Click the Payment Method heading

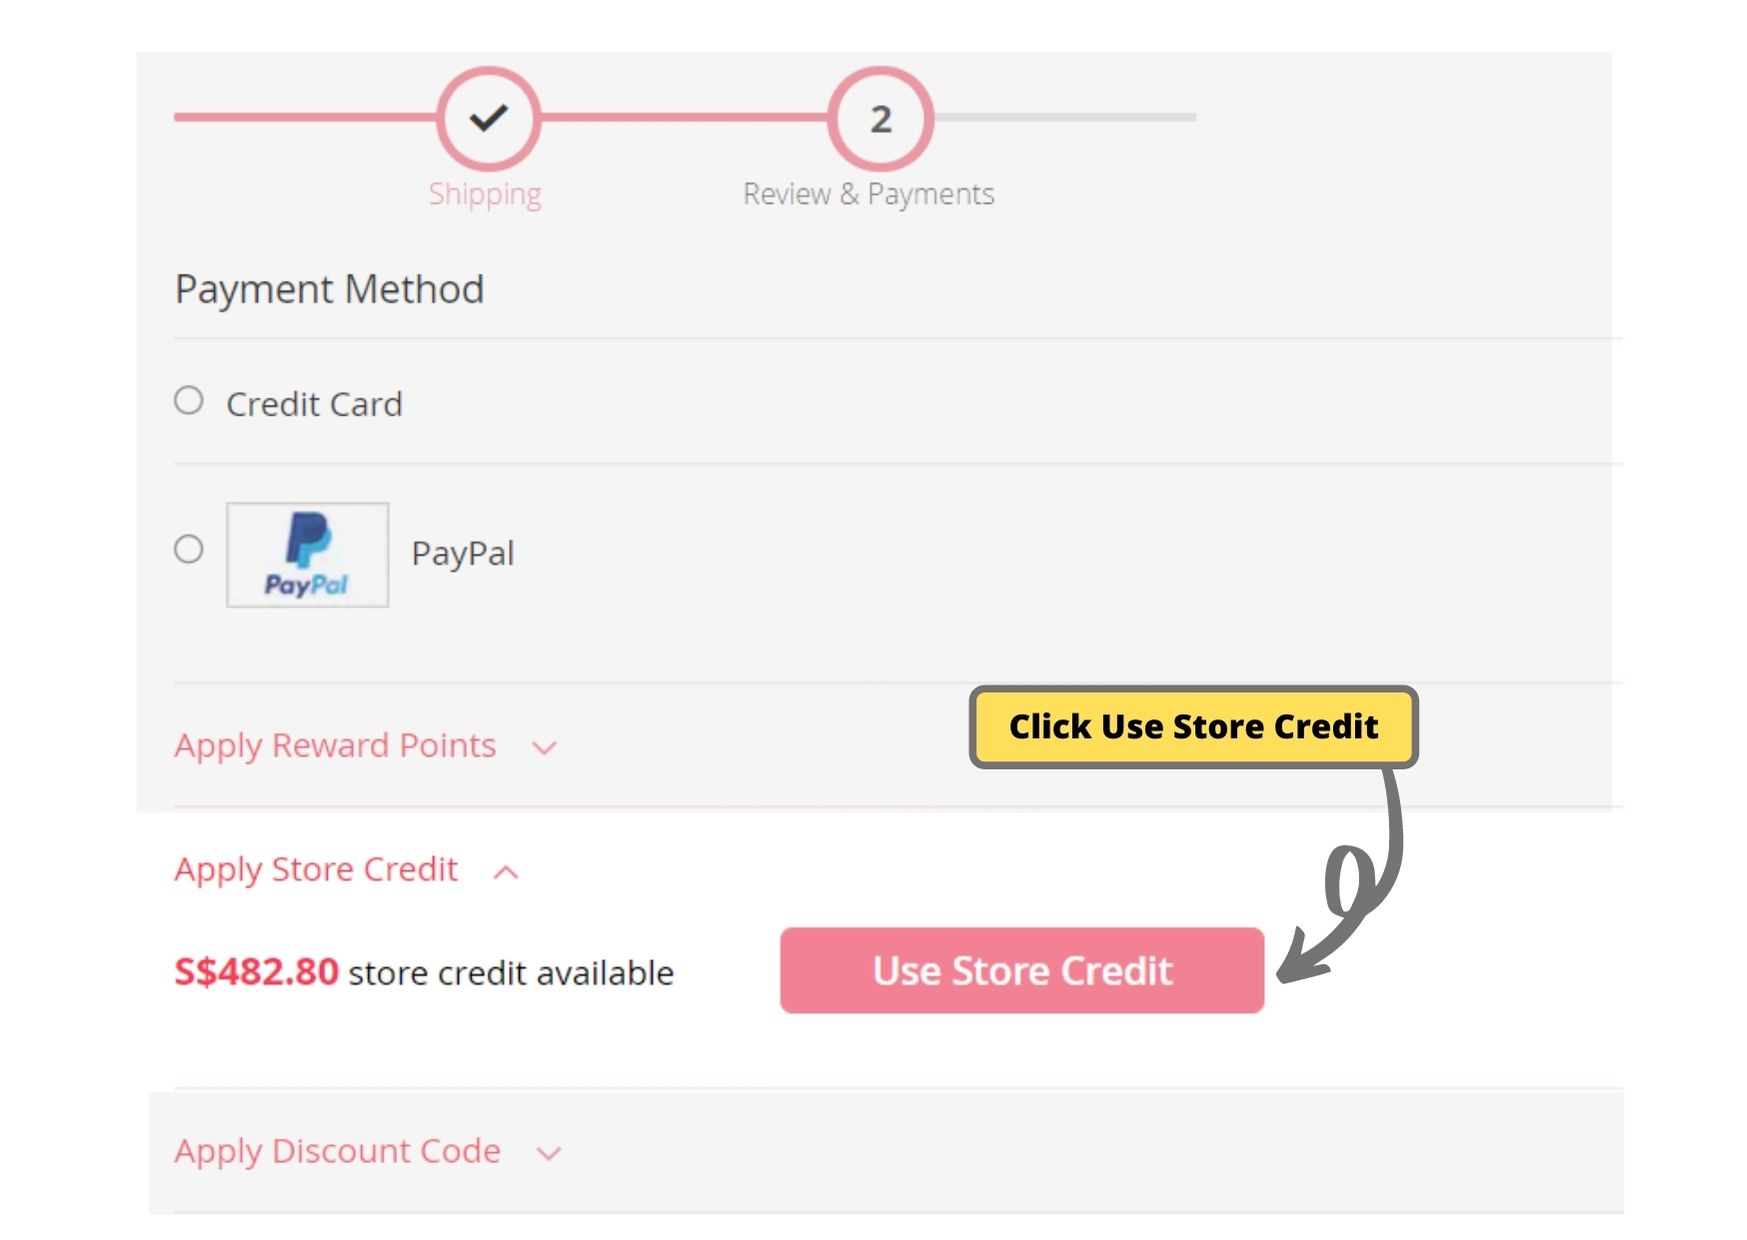[329, 290]
